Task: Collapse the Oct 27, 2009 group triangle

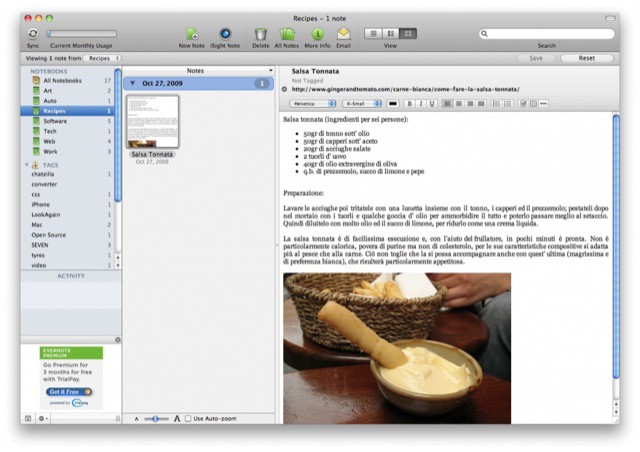Action: coord(132,83)
